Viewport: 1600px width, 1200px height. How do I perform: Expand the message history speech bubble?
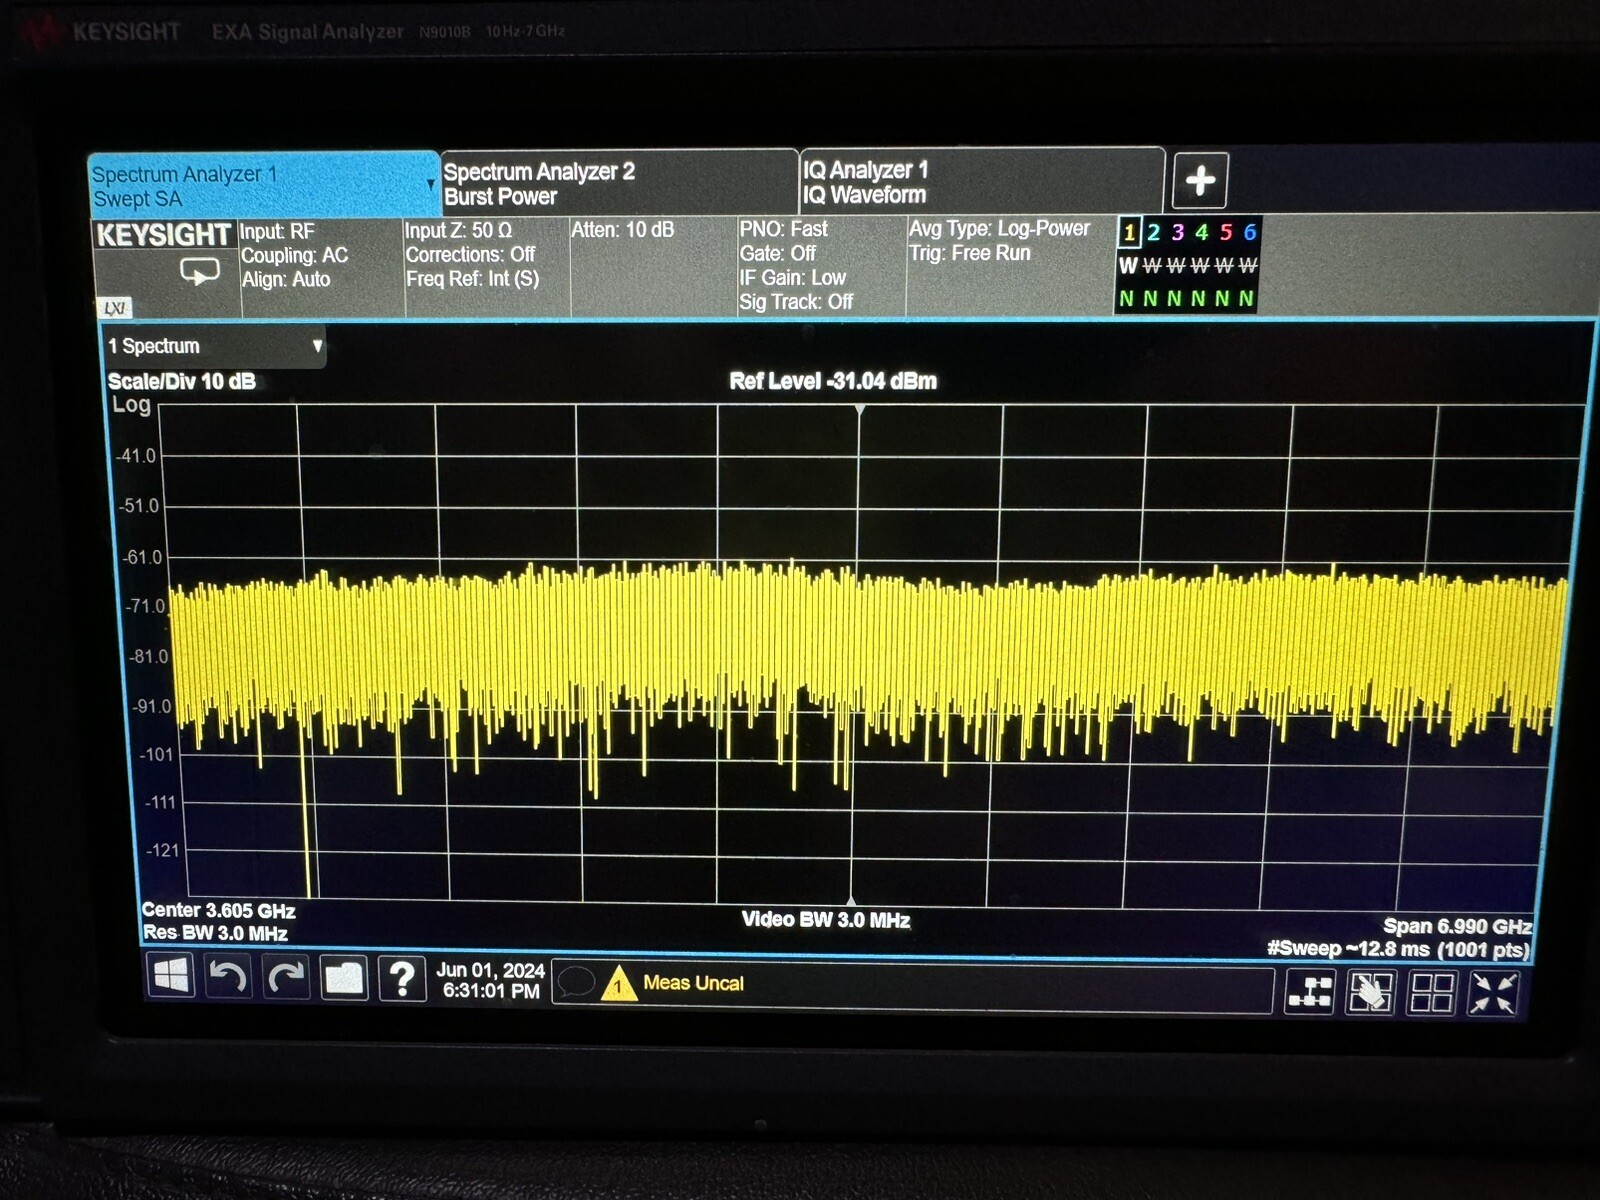[x=577, y=983]
